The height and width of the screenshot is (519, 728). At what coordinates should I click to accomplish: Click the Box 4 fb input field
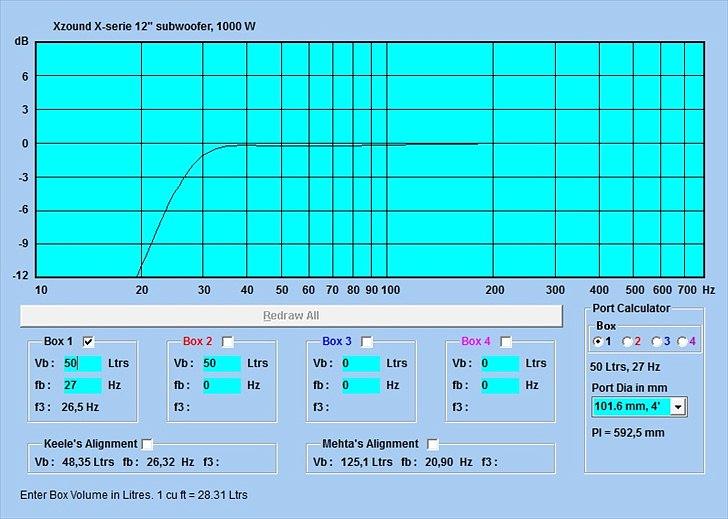[499, 385]
